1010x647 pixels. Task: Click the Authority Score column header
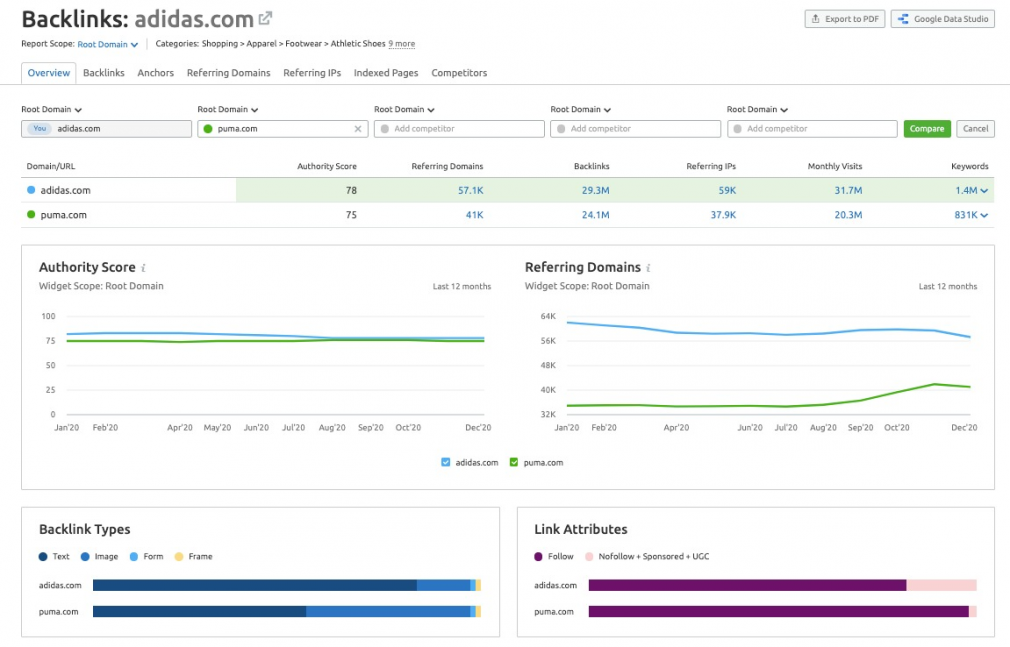pyautogui.click(x=327, y=166)
